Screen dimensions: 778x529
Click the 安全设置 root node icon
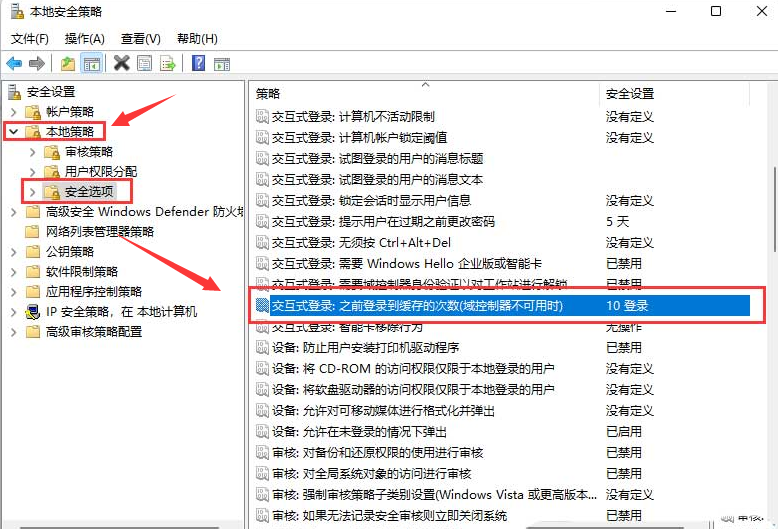tap(15, 92)
